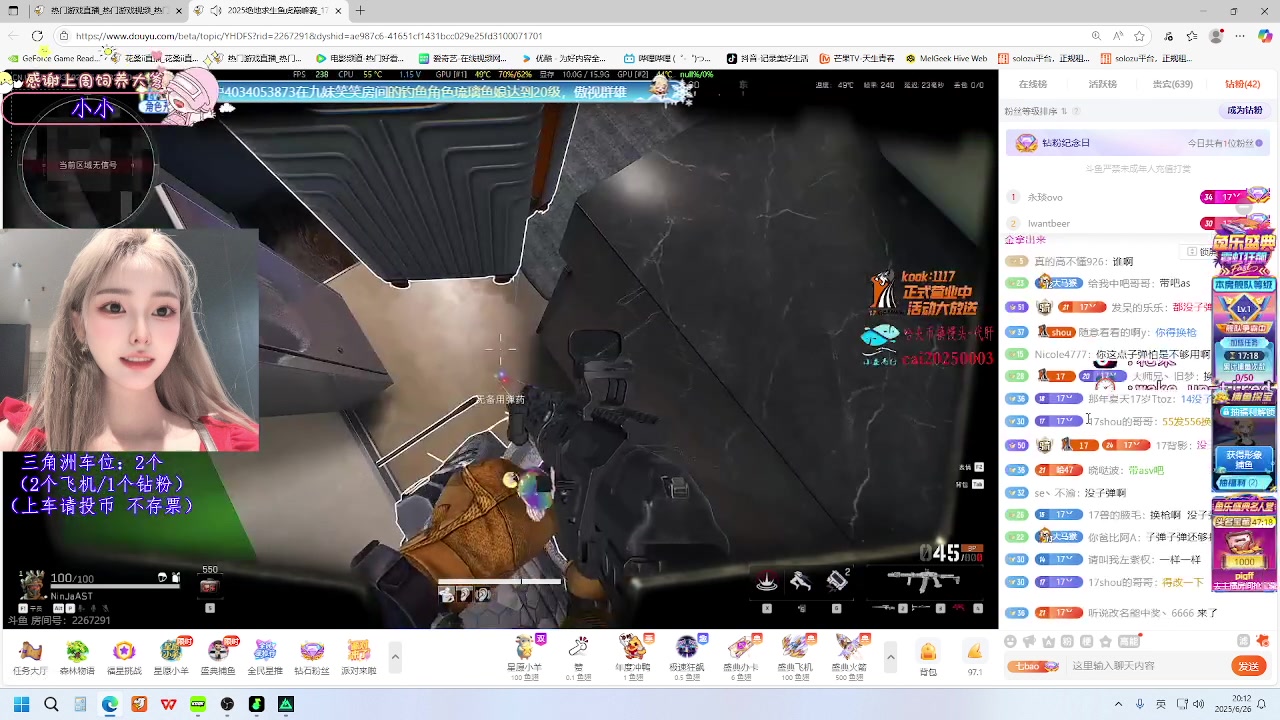The image size is (1280, 720).
Task: Switch to the 活跃榜 tab
Action: point(1103,84)
